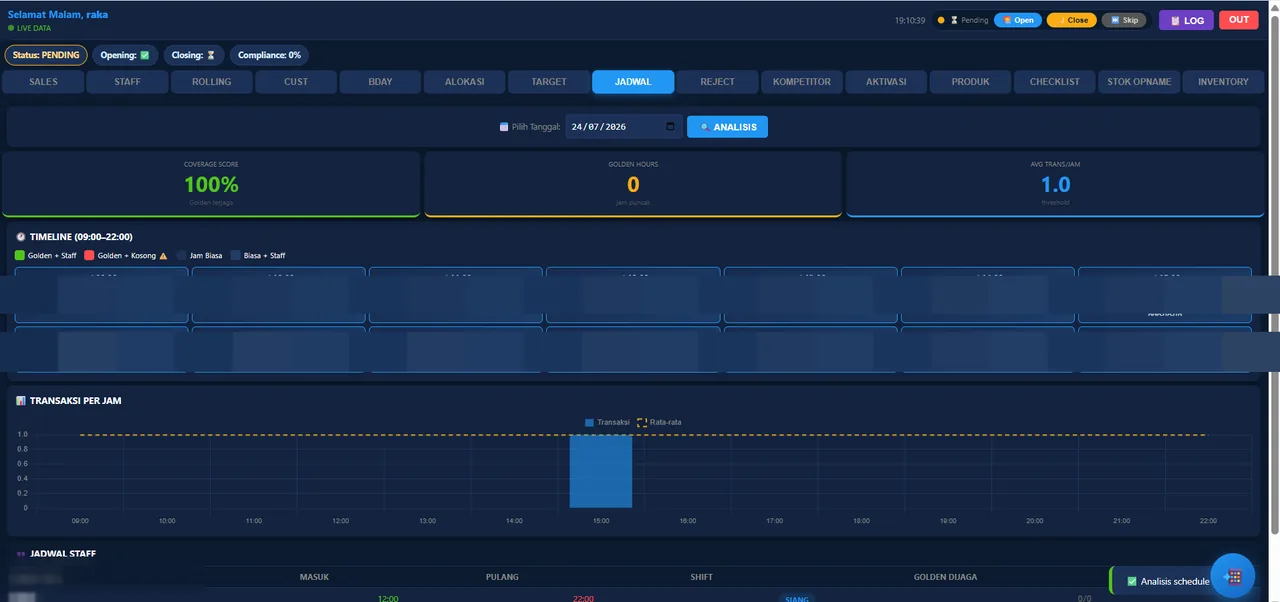Viewport: 1280px width, 602px height.
Task: Click the 19:10:39 clock text
Action: tap(910, 20)
